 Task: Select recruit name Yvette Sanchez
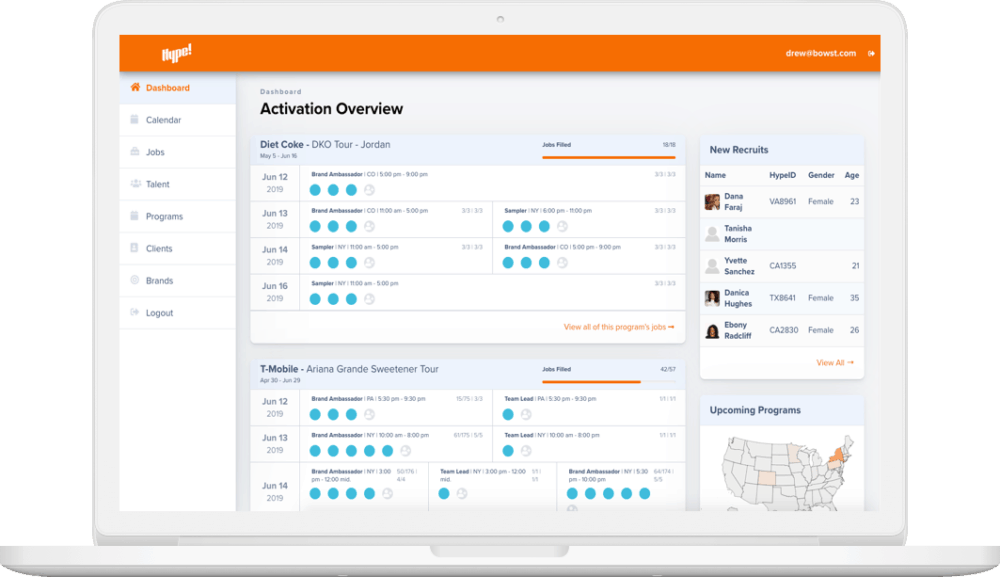point(739,266)
